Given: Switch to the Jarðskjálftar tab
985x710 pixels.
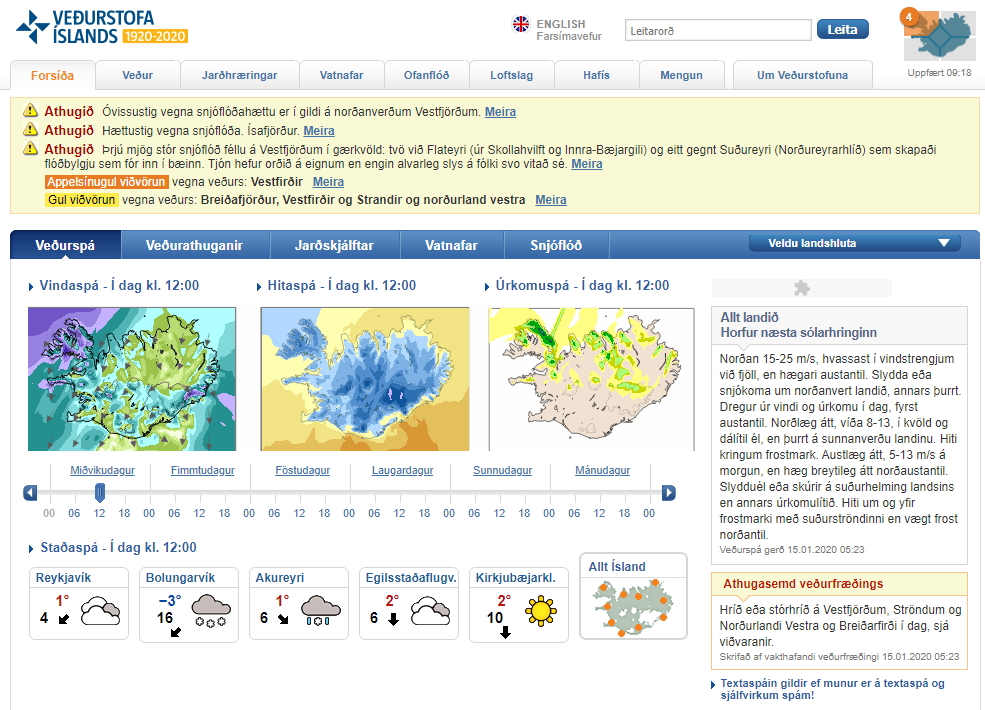Looking at the screenshot, I should pos(335,245).
